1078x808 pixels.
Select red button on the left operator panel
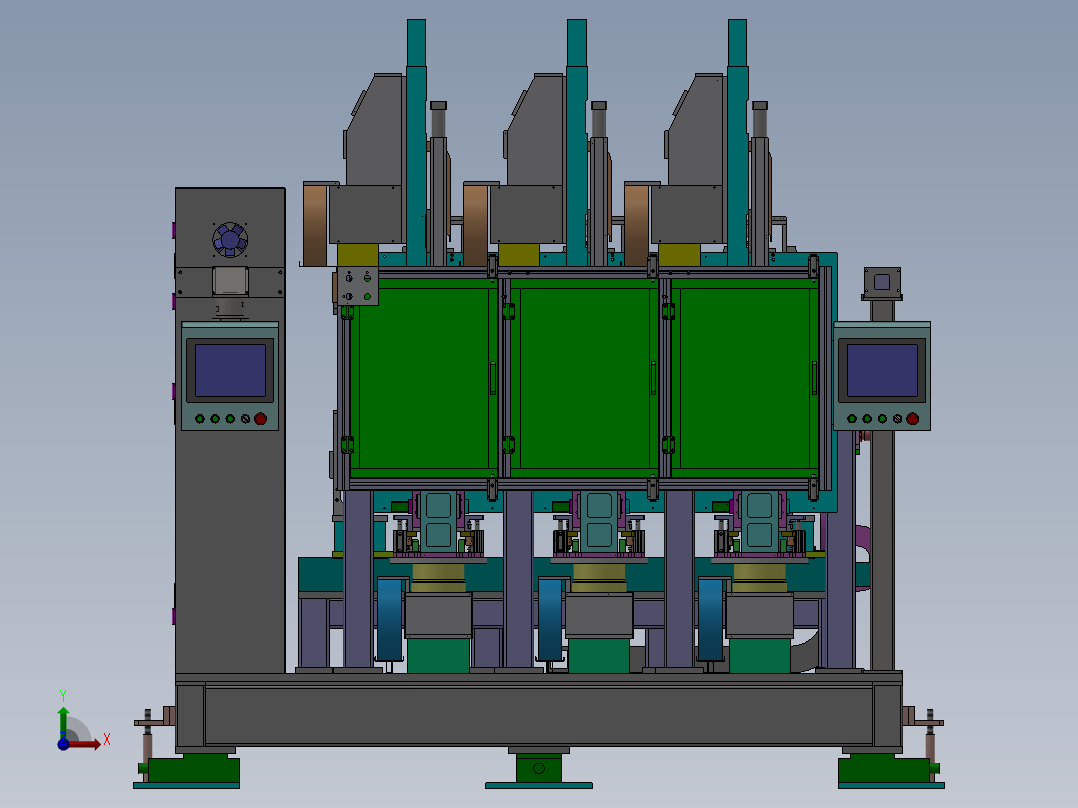coord(261,418)
